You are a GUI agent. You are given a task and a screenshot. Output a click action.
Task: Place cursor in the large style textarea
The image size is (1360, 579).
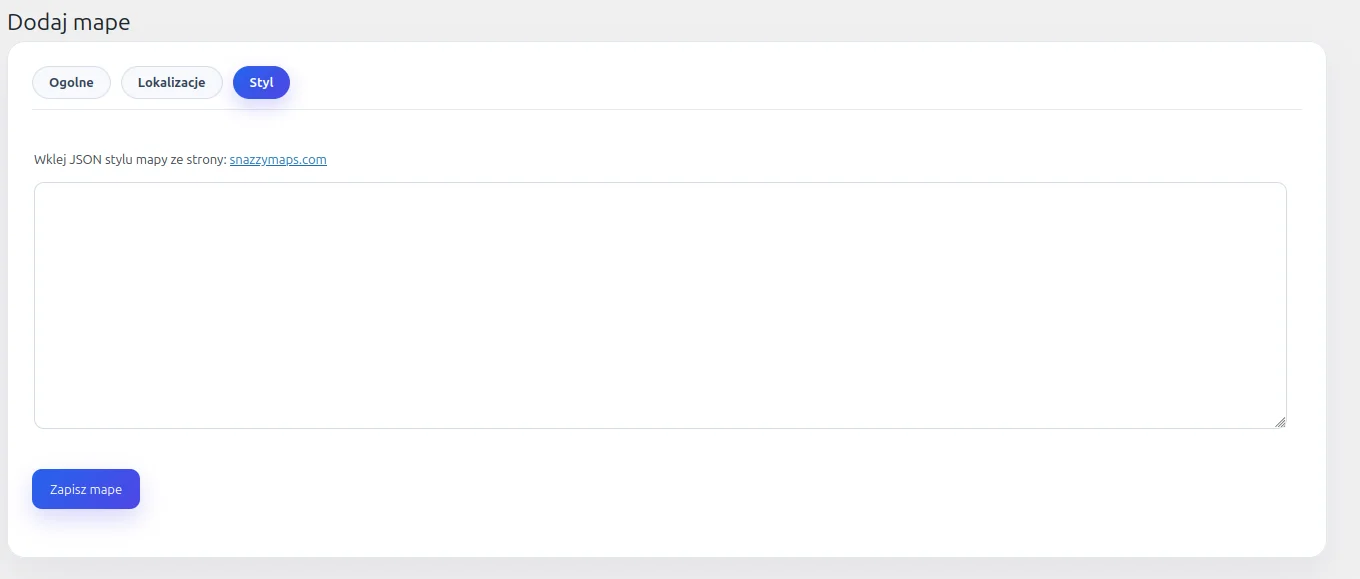pyautogui.click(x=660, y=305)
